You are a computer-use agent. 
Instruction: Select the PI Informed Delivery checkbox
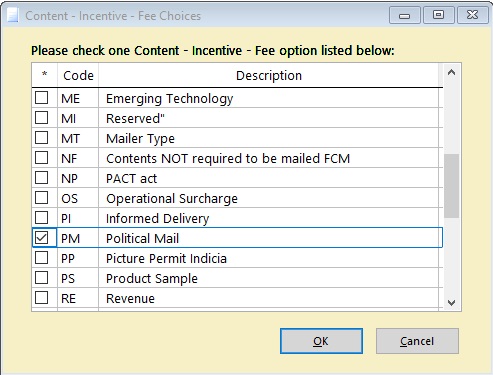tap(41, 218)
